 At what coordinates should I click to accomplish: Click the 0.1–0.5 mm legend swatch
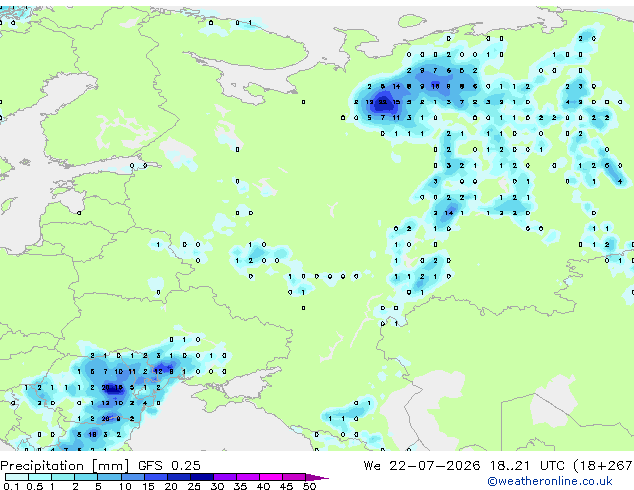coord(17,477)
